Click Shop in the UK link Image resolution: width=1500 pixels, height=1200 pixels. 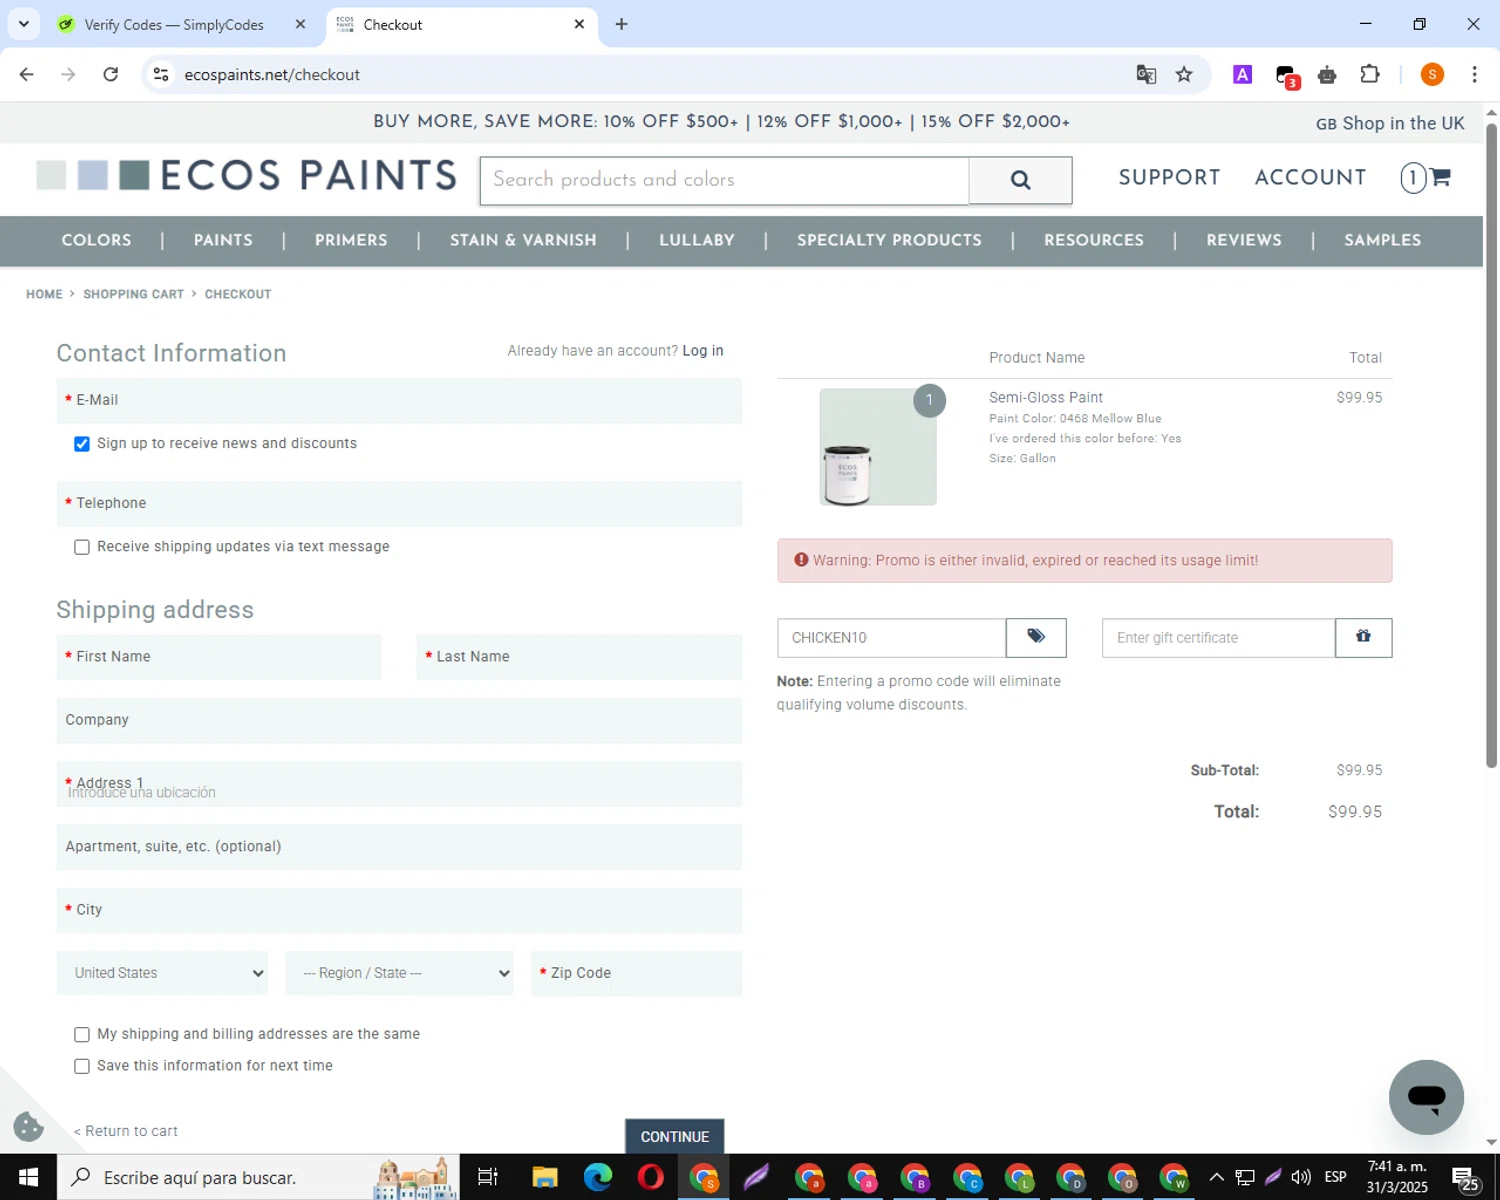pos(1390,123)
